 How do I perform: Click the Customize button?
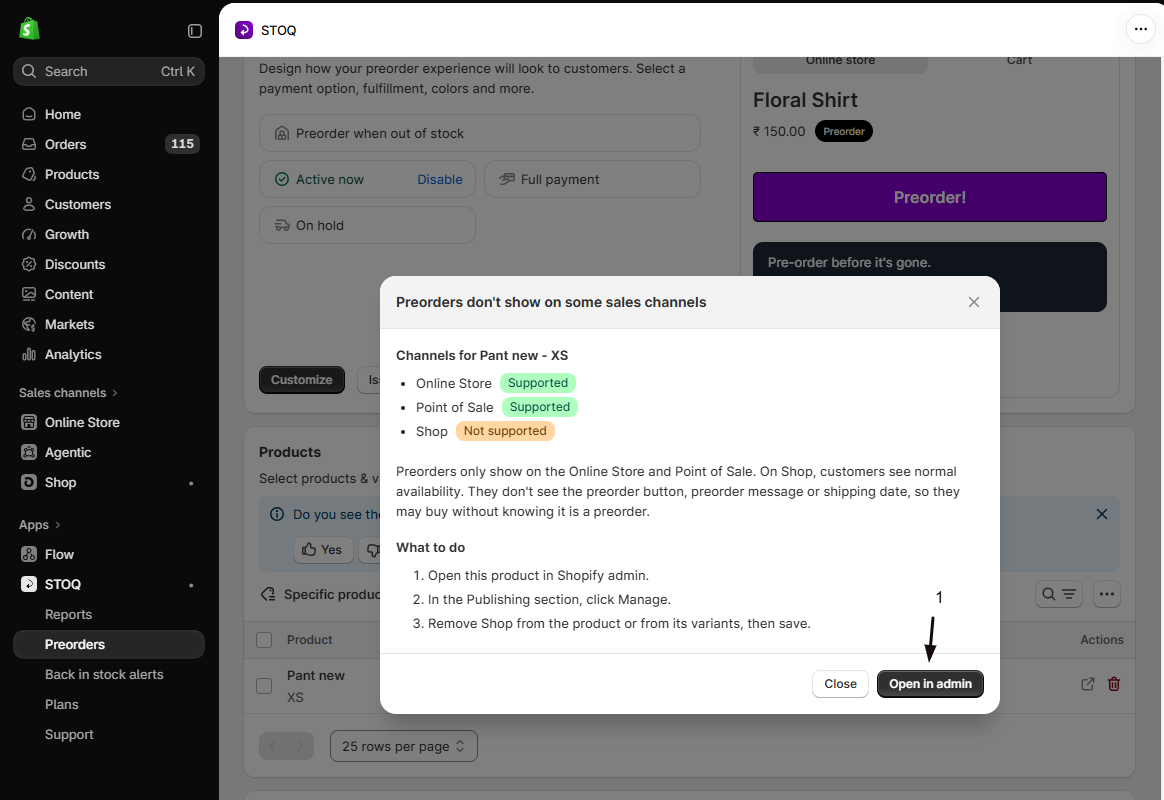(301, 380)
